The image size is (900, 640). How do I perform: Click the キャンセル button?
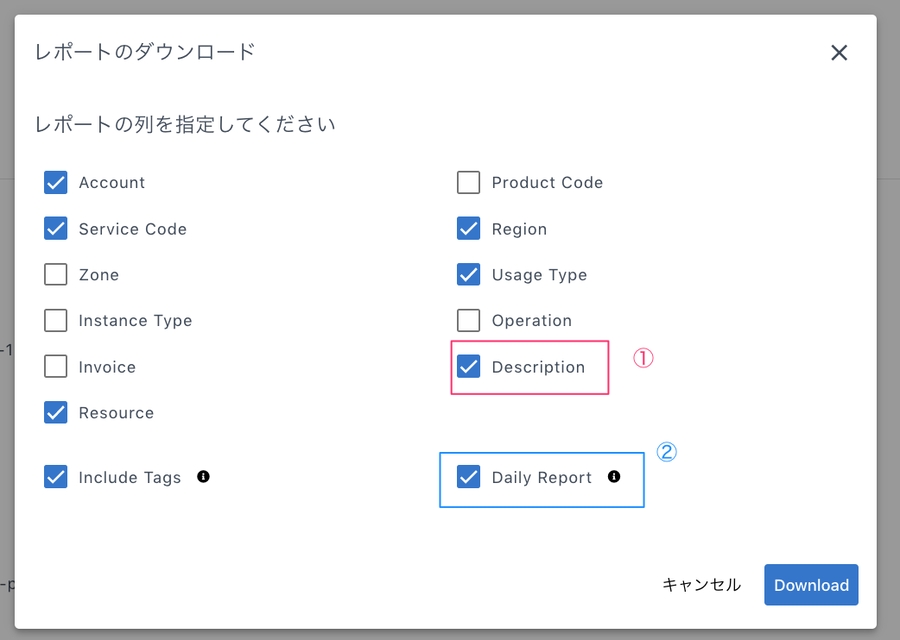coord(701,585)
